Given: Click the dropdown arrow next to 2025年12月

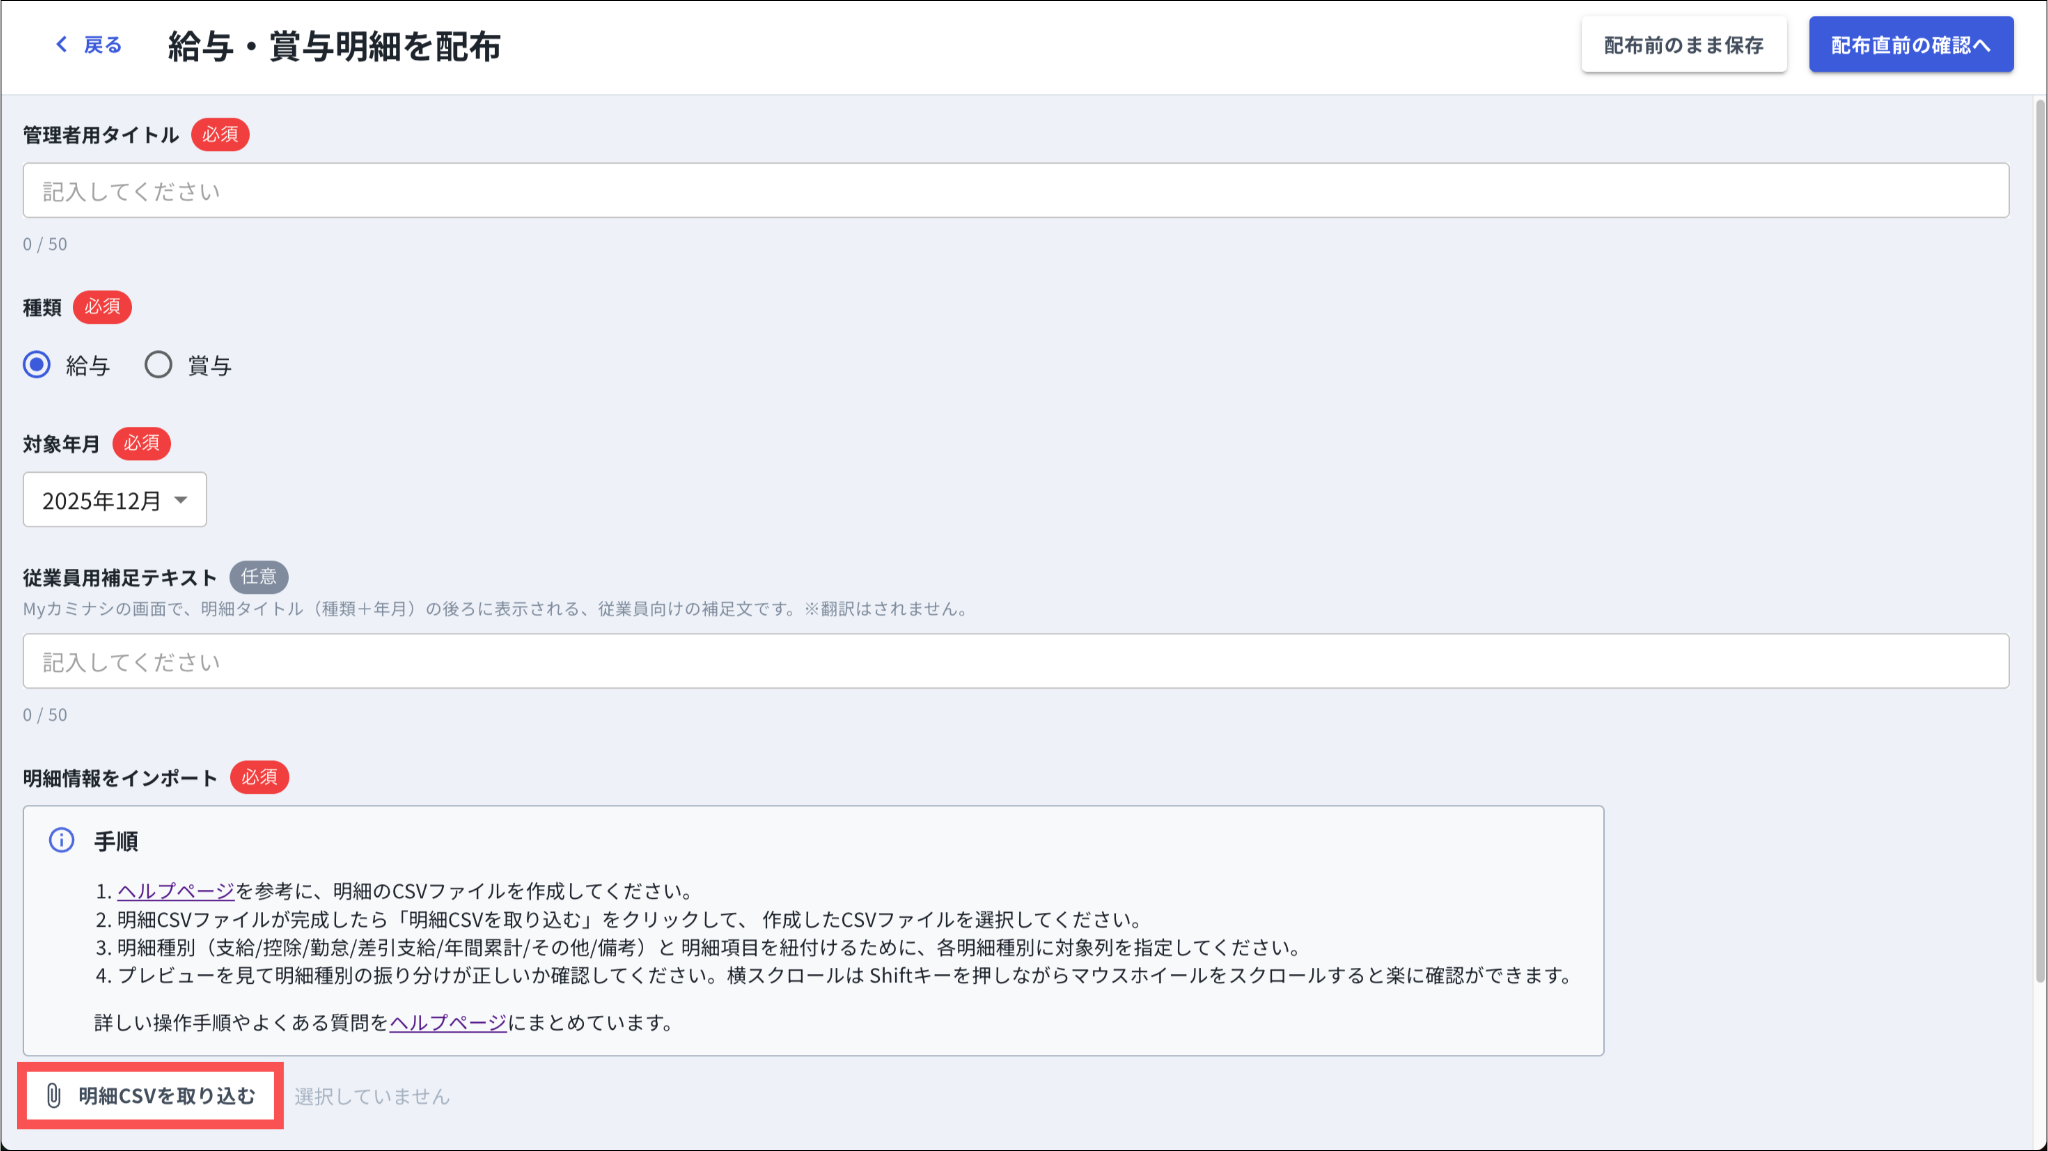Looking at the screenshot, I should pyautogui.click(x=181, y=500).
